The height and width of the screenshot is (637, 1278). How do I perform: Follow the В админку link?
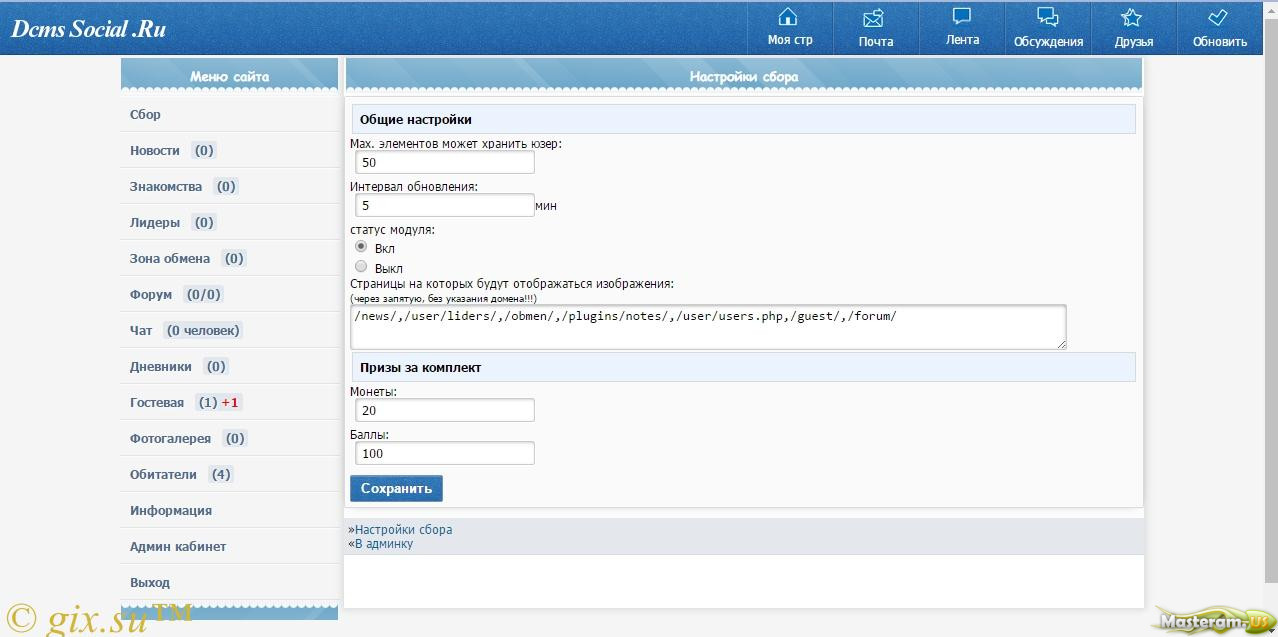coord(383,544)
